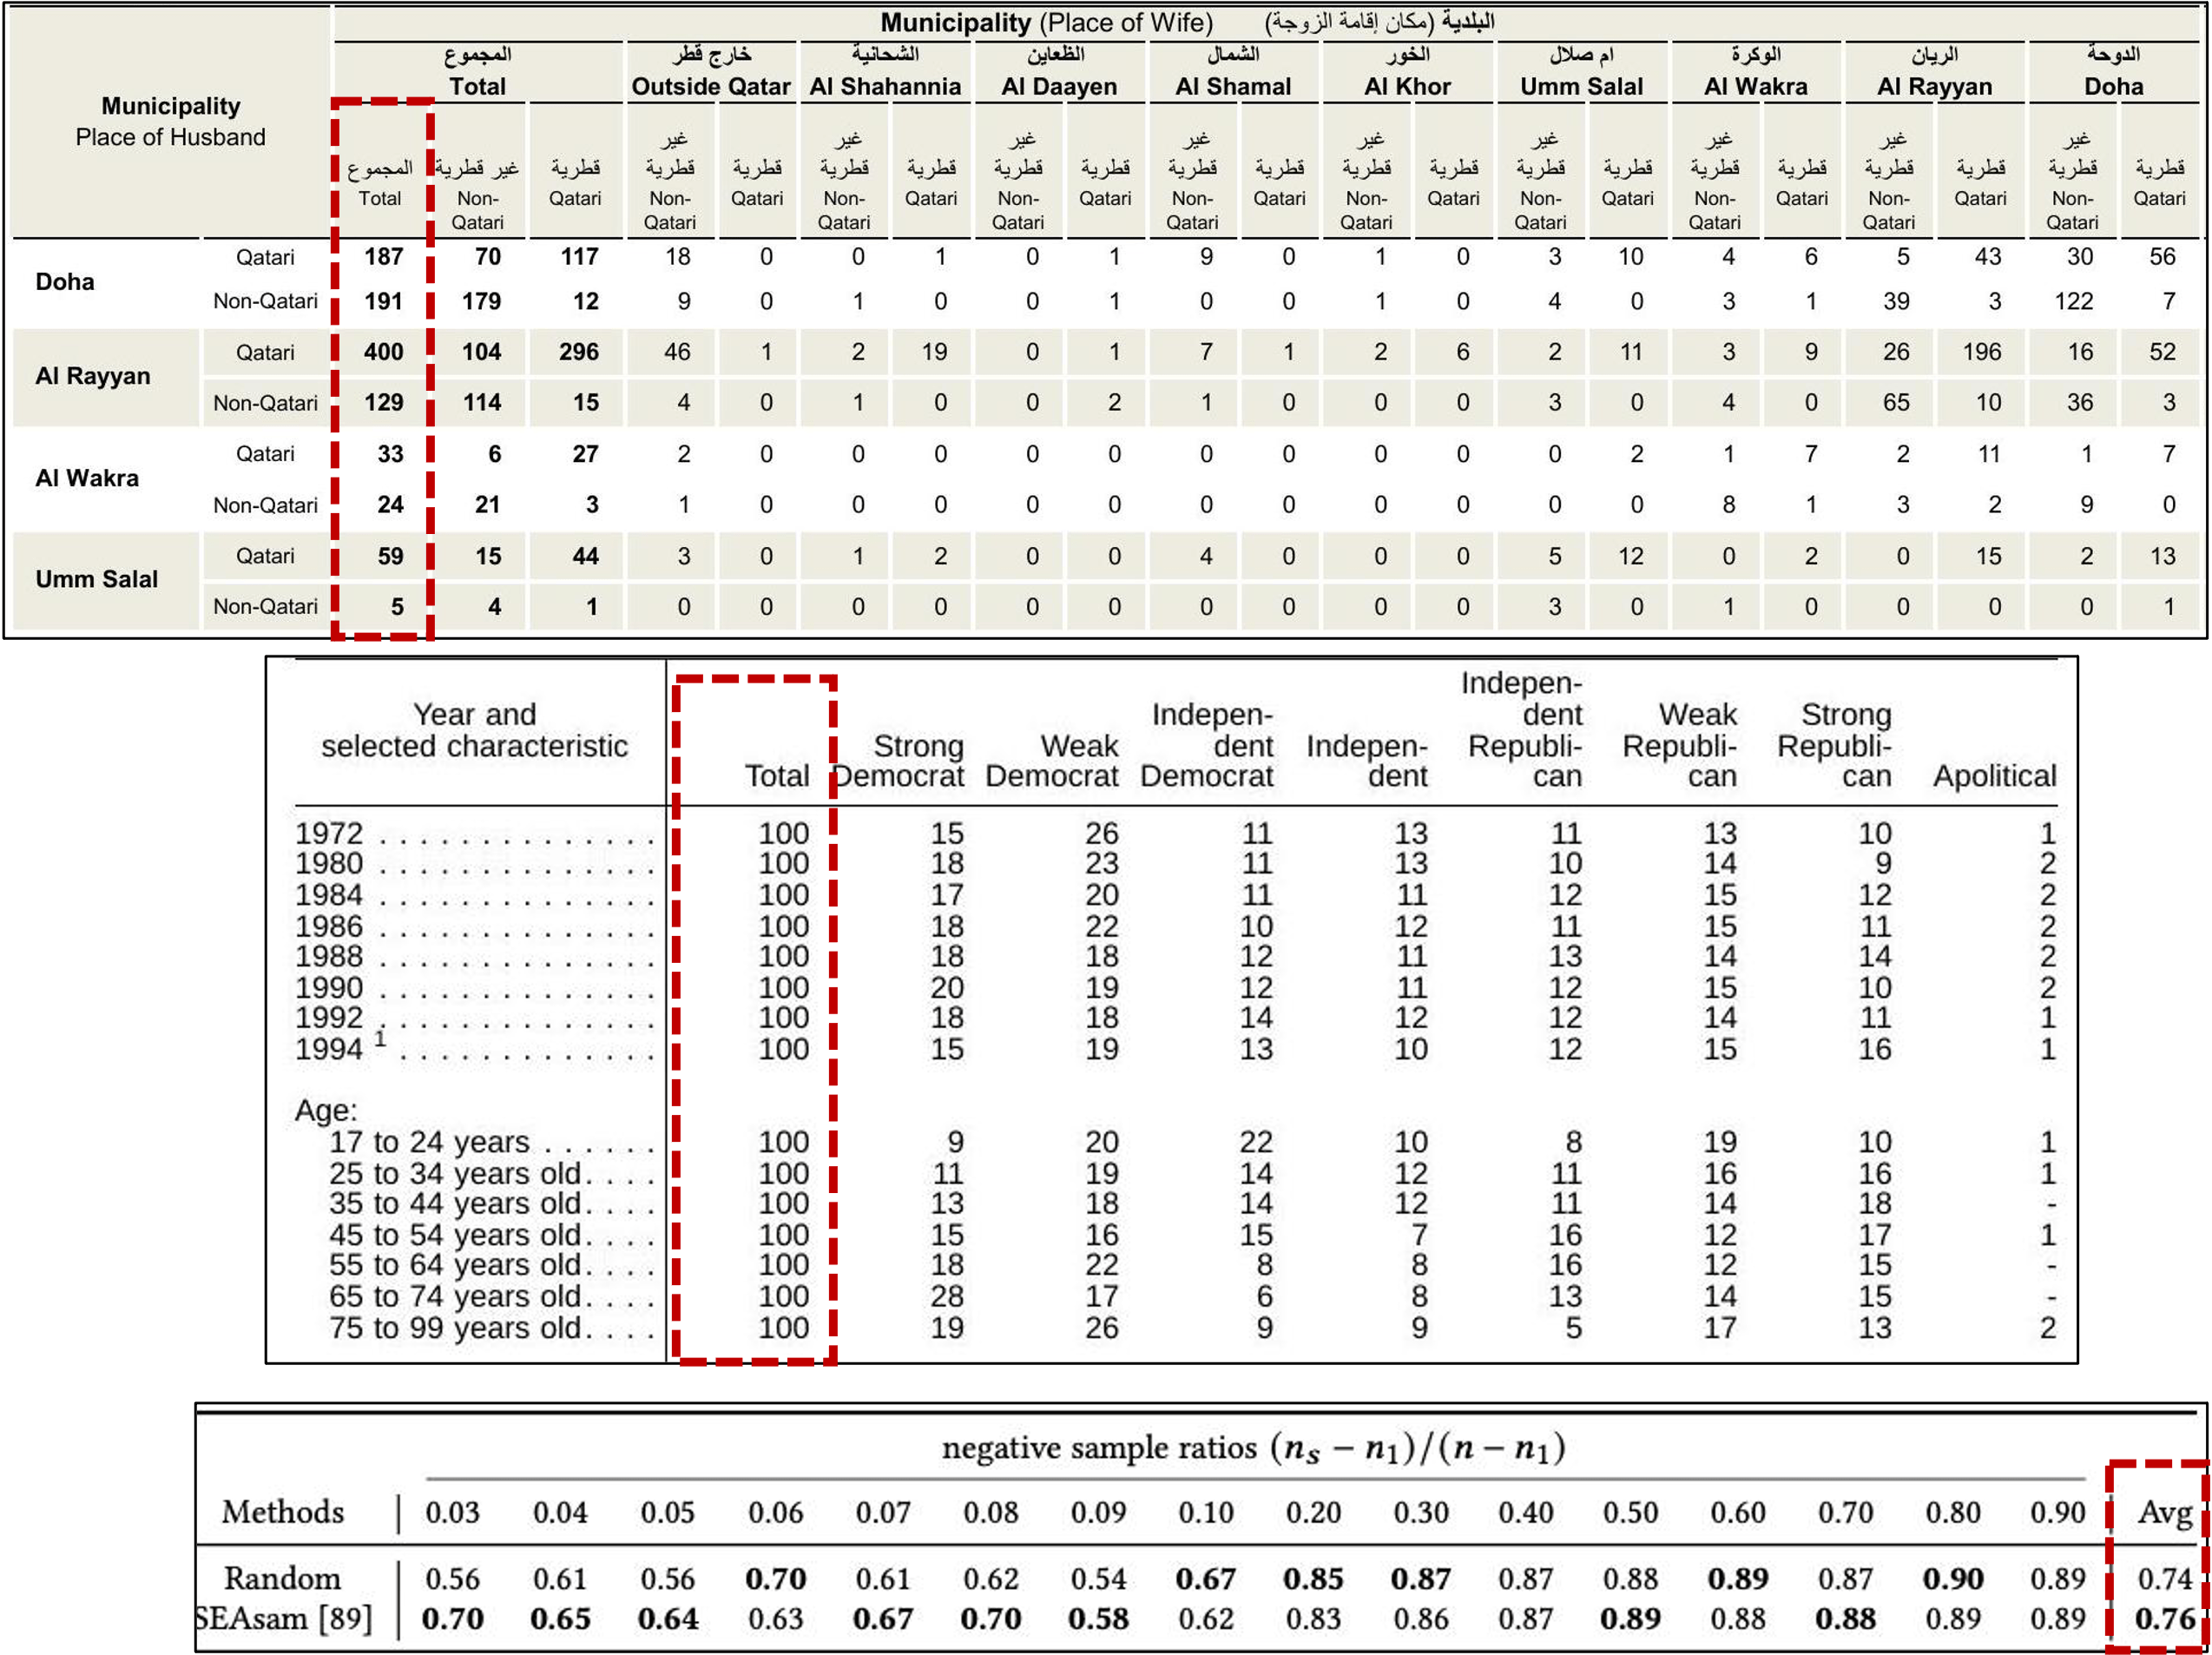Image resolution: width=2212 pixels, height=1655 pixels.
Task: Click the Al Daayen column header
Action: pos(1058,86)
